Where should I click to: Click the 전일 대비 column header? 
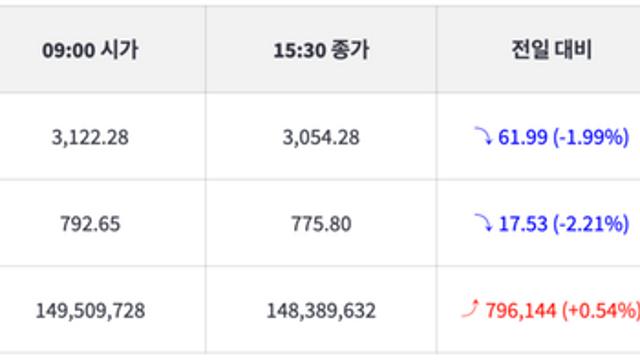click(x=551, y=50)
